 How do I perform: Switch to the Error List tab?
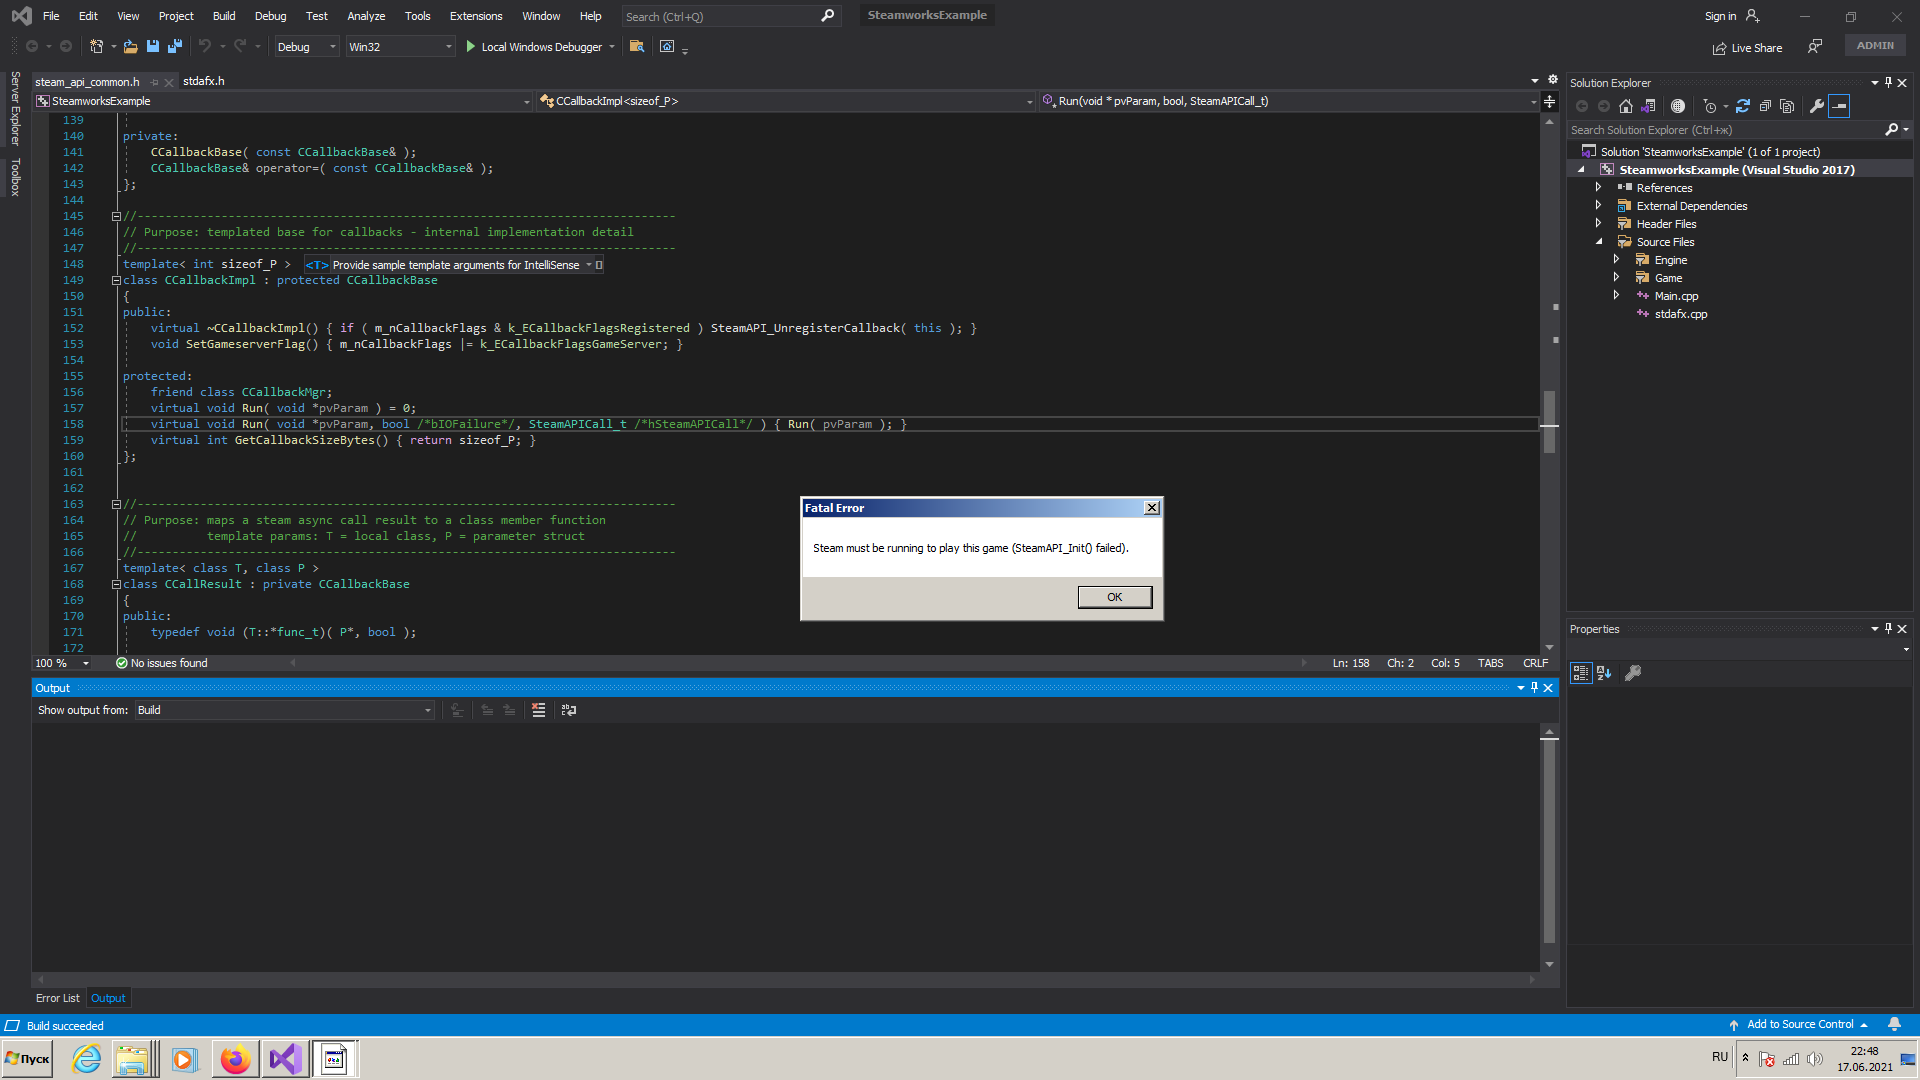[58, 998]
